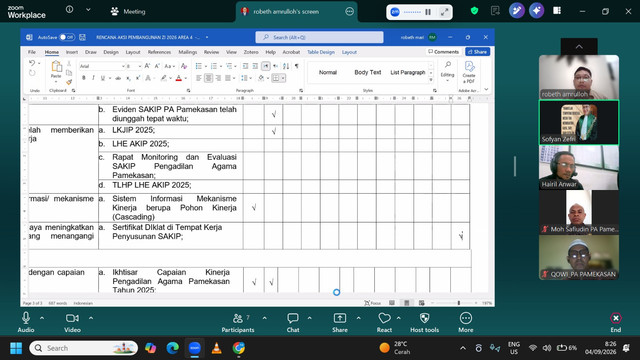Apply subscript formatting in Word ribbon
640x360 pixels.
coord(128,78)
